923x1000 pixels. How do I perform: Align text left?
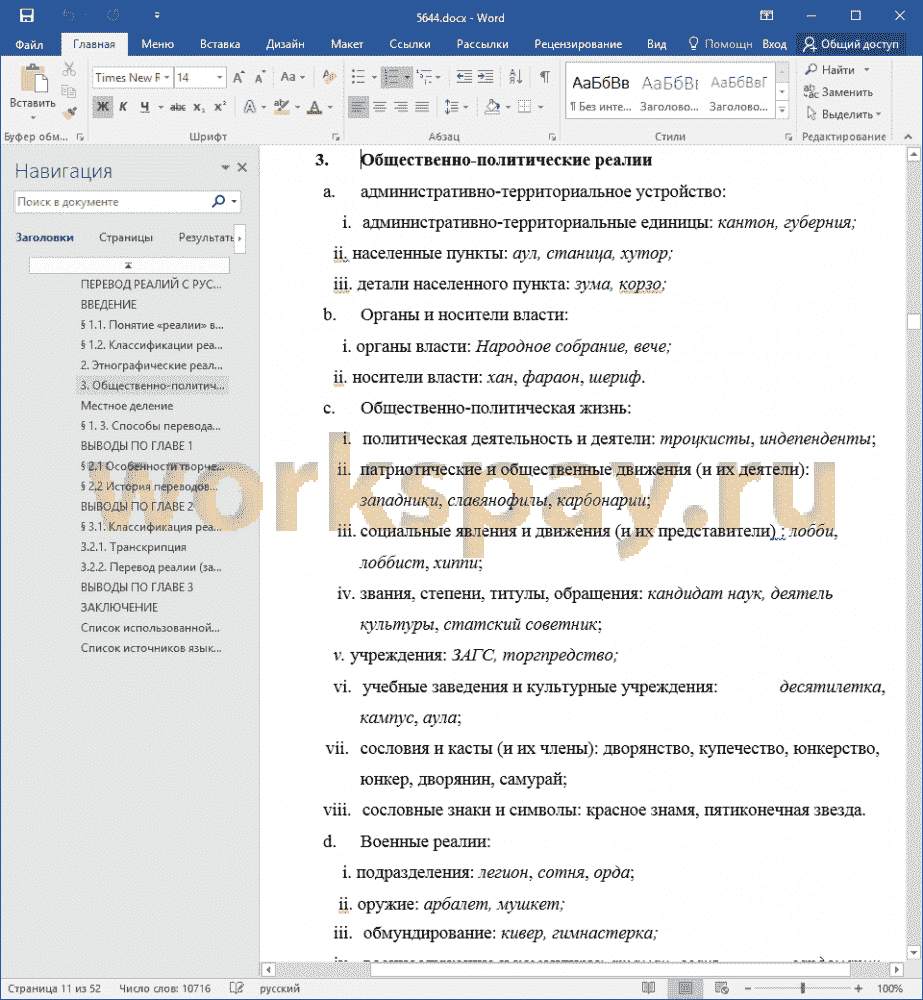pos(358,107)
